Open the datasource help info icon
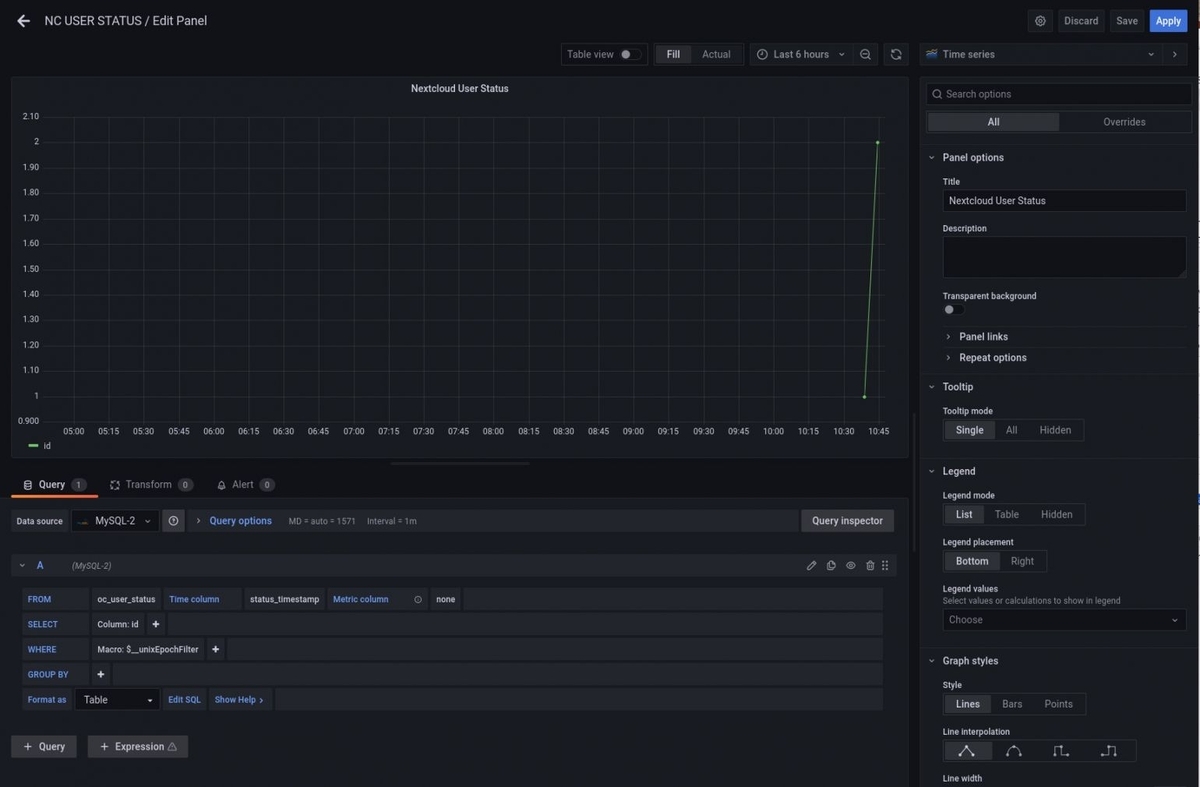The height and width of the screenshot is (787, 1200). click(x=173, y=520)
